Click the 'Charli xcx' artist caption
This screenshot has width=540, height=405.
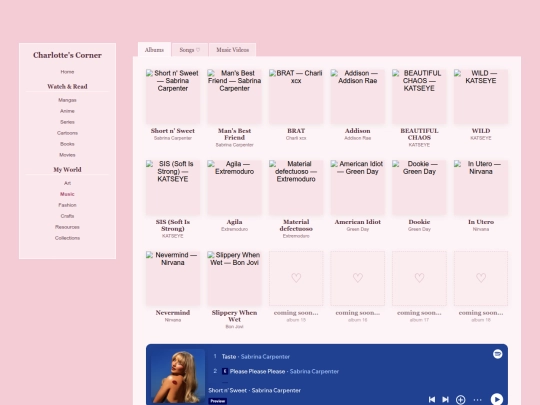click(x=296, y=138)
